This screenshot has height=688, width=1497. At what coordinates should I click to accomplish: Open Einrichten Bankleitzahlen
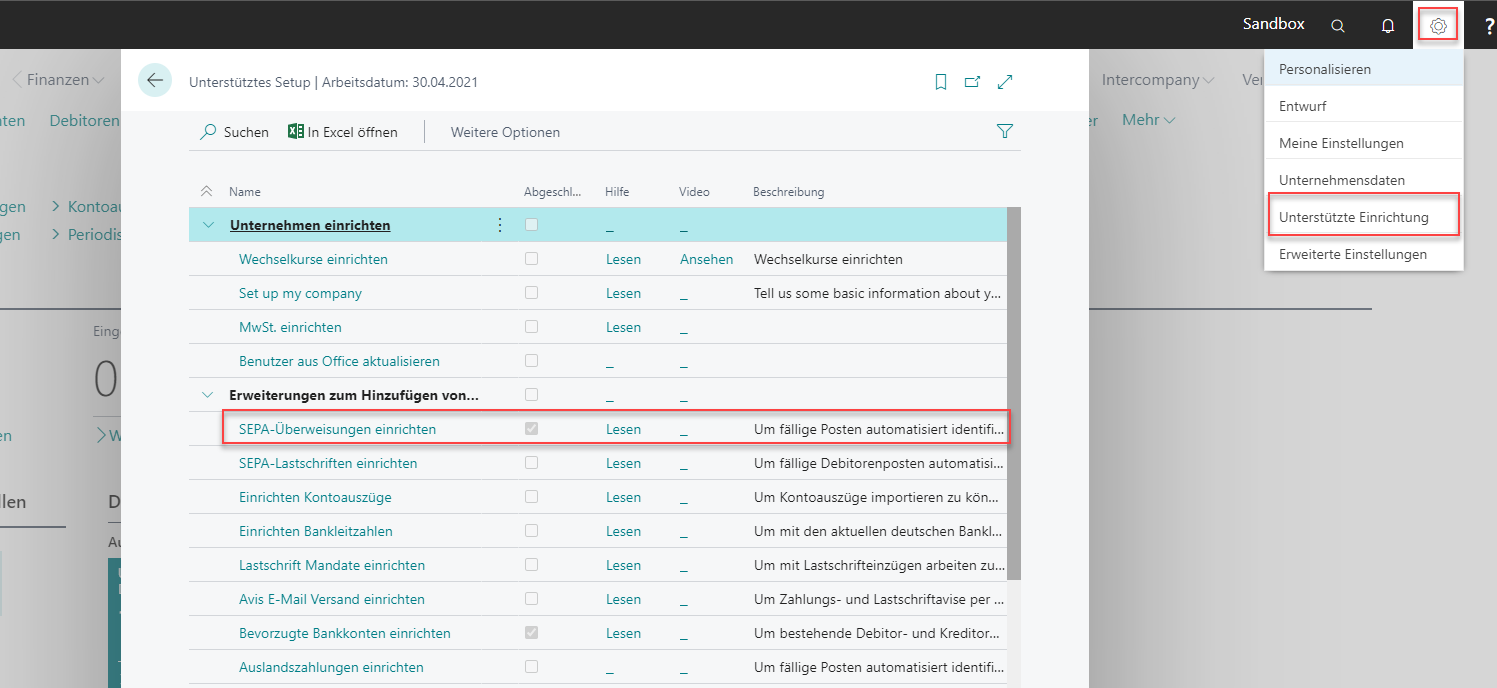click(316, 531)
